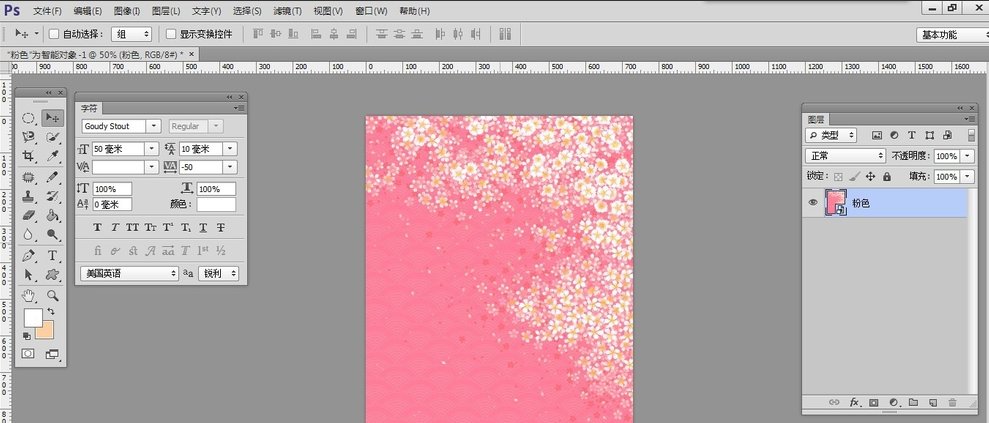
Task: Click the align top edges icon
Action: pyautogui.click(x=259, y=34)
